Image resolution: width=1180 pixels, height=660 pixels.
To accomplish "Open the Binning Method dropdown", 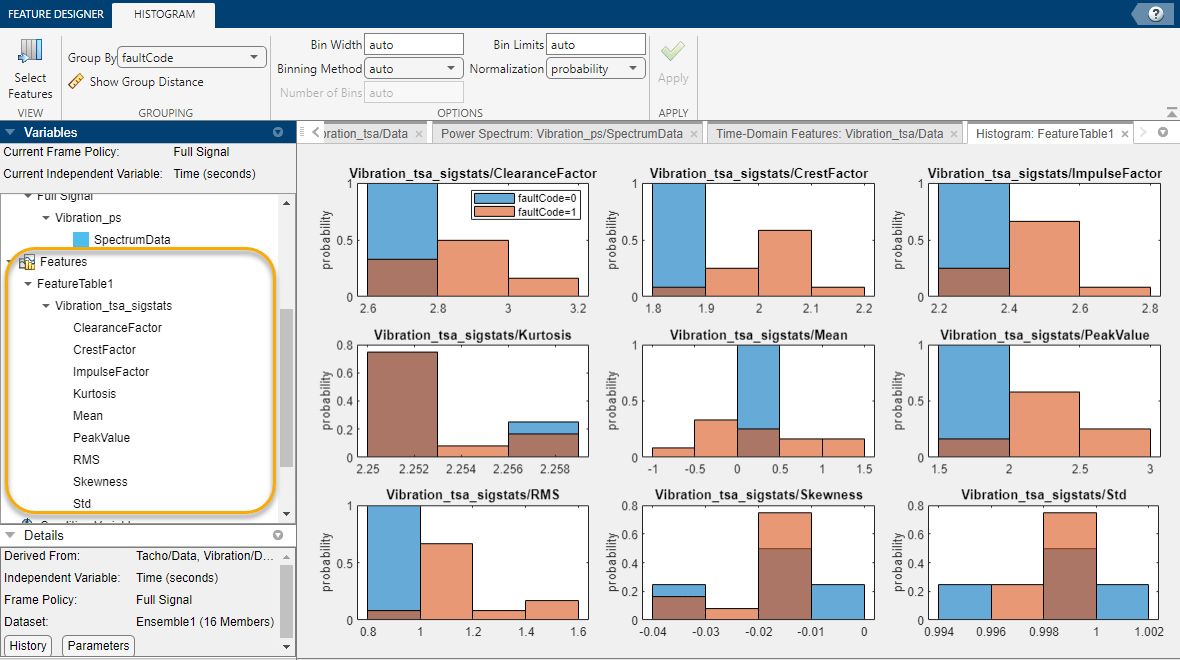I will [x=410, y=69].
